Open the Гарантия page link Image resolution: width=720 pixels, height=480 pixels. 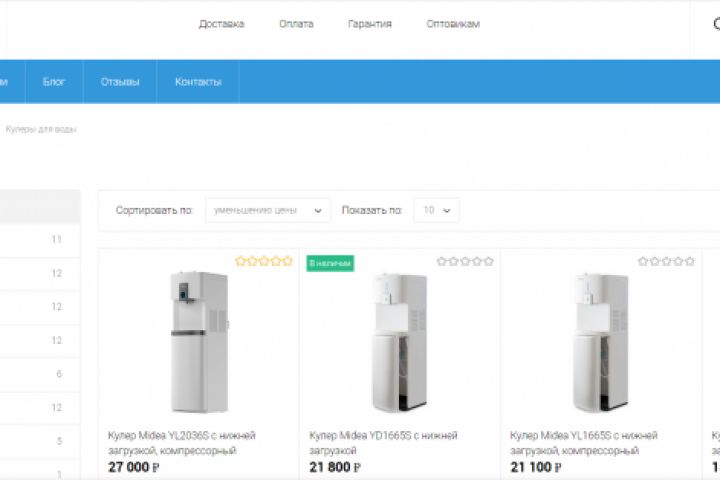370,24
